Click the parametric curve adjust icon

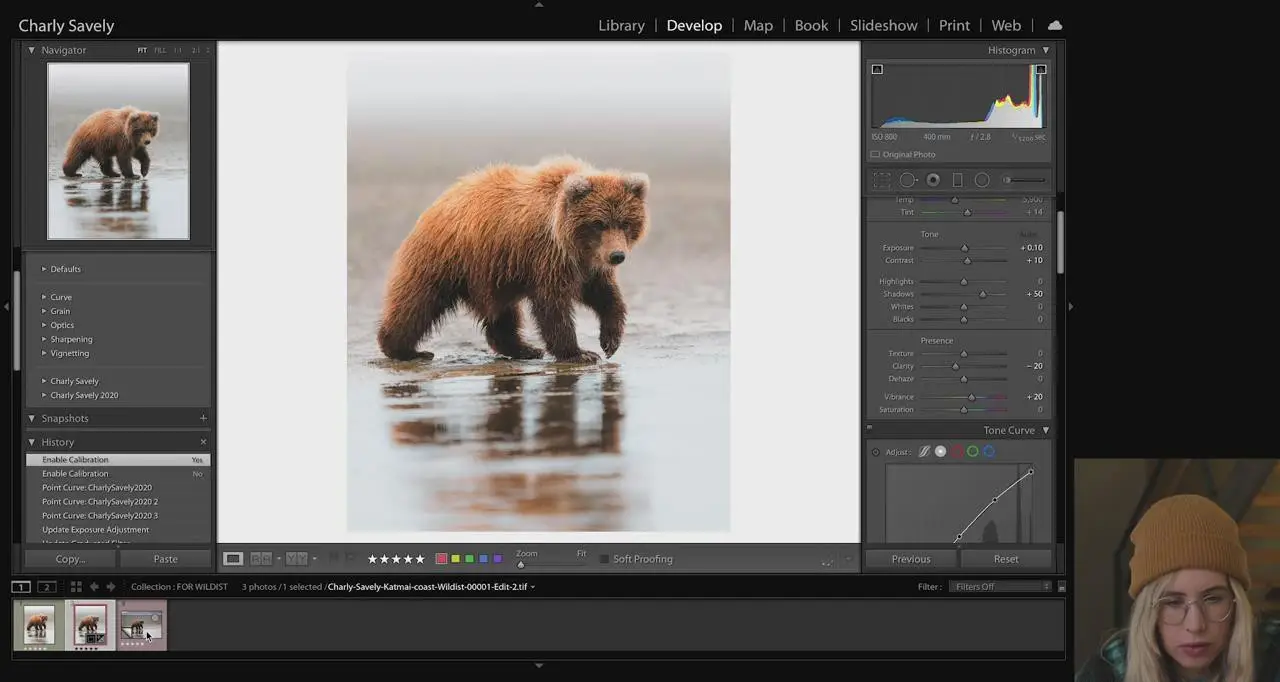[924, 452]
